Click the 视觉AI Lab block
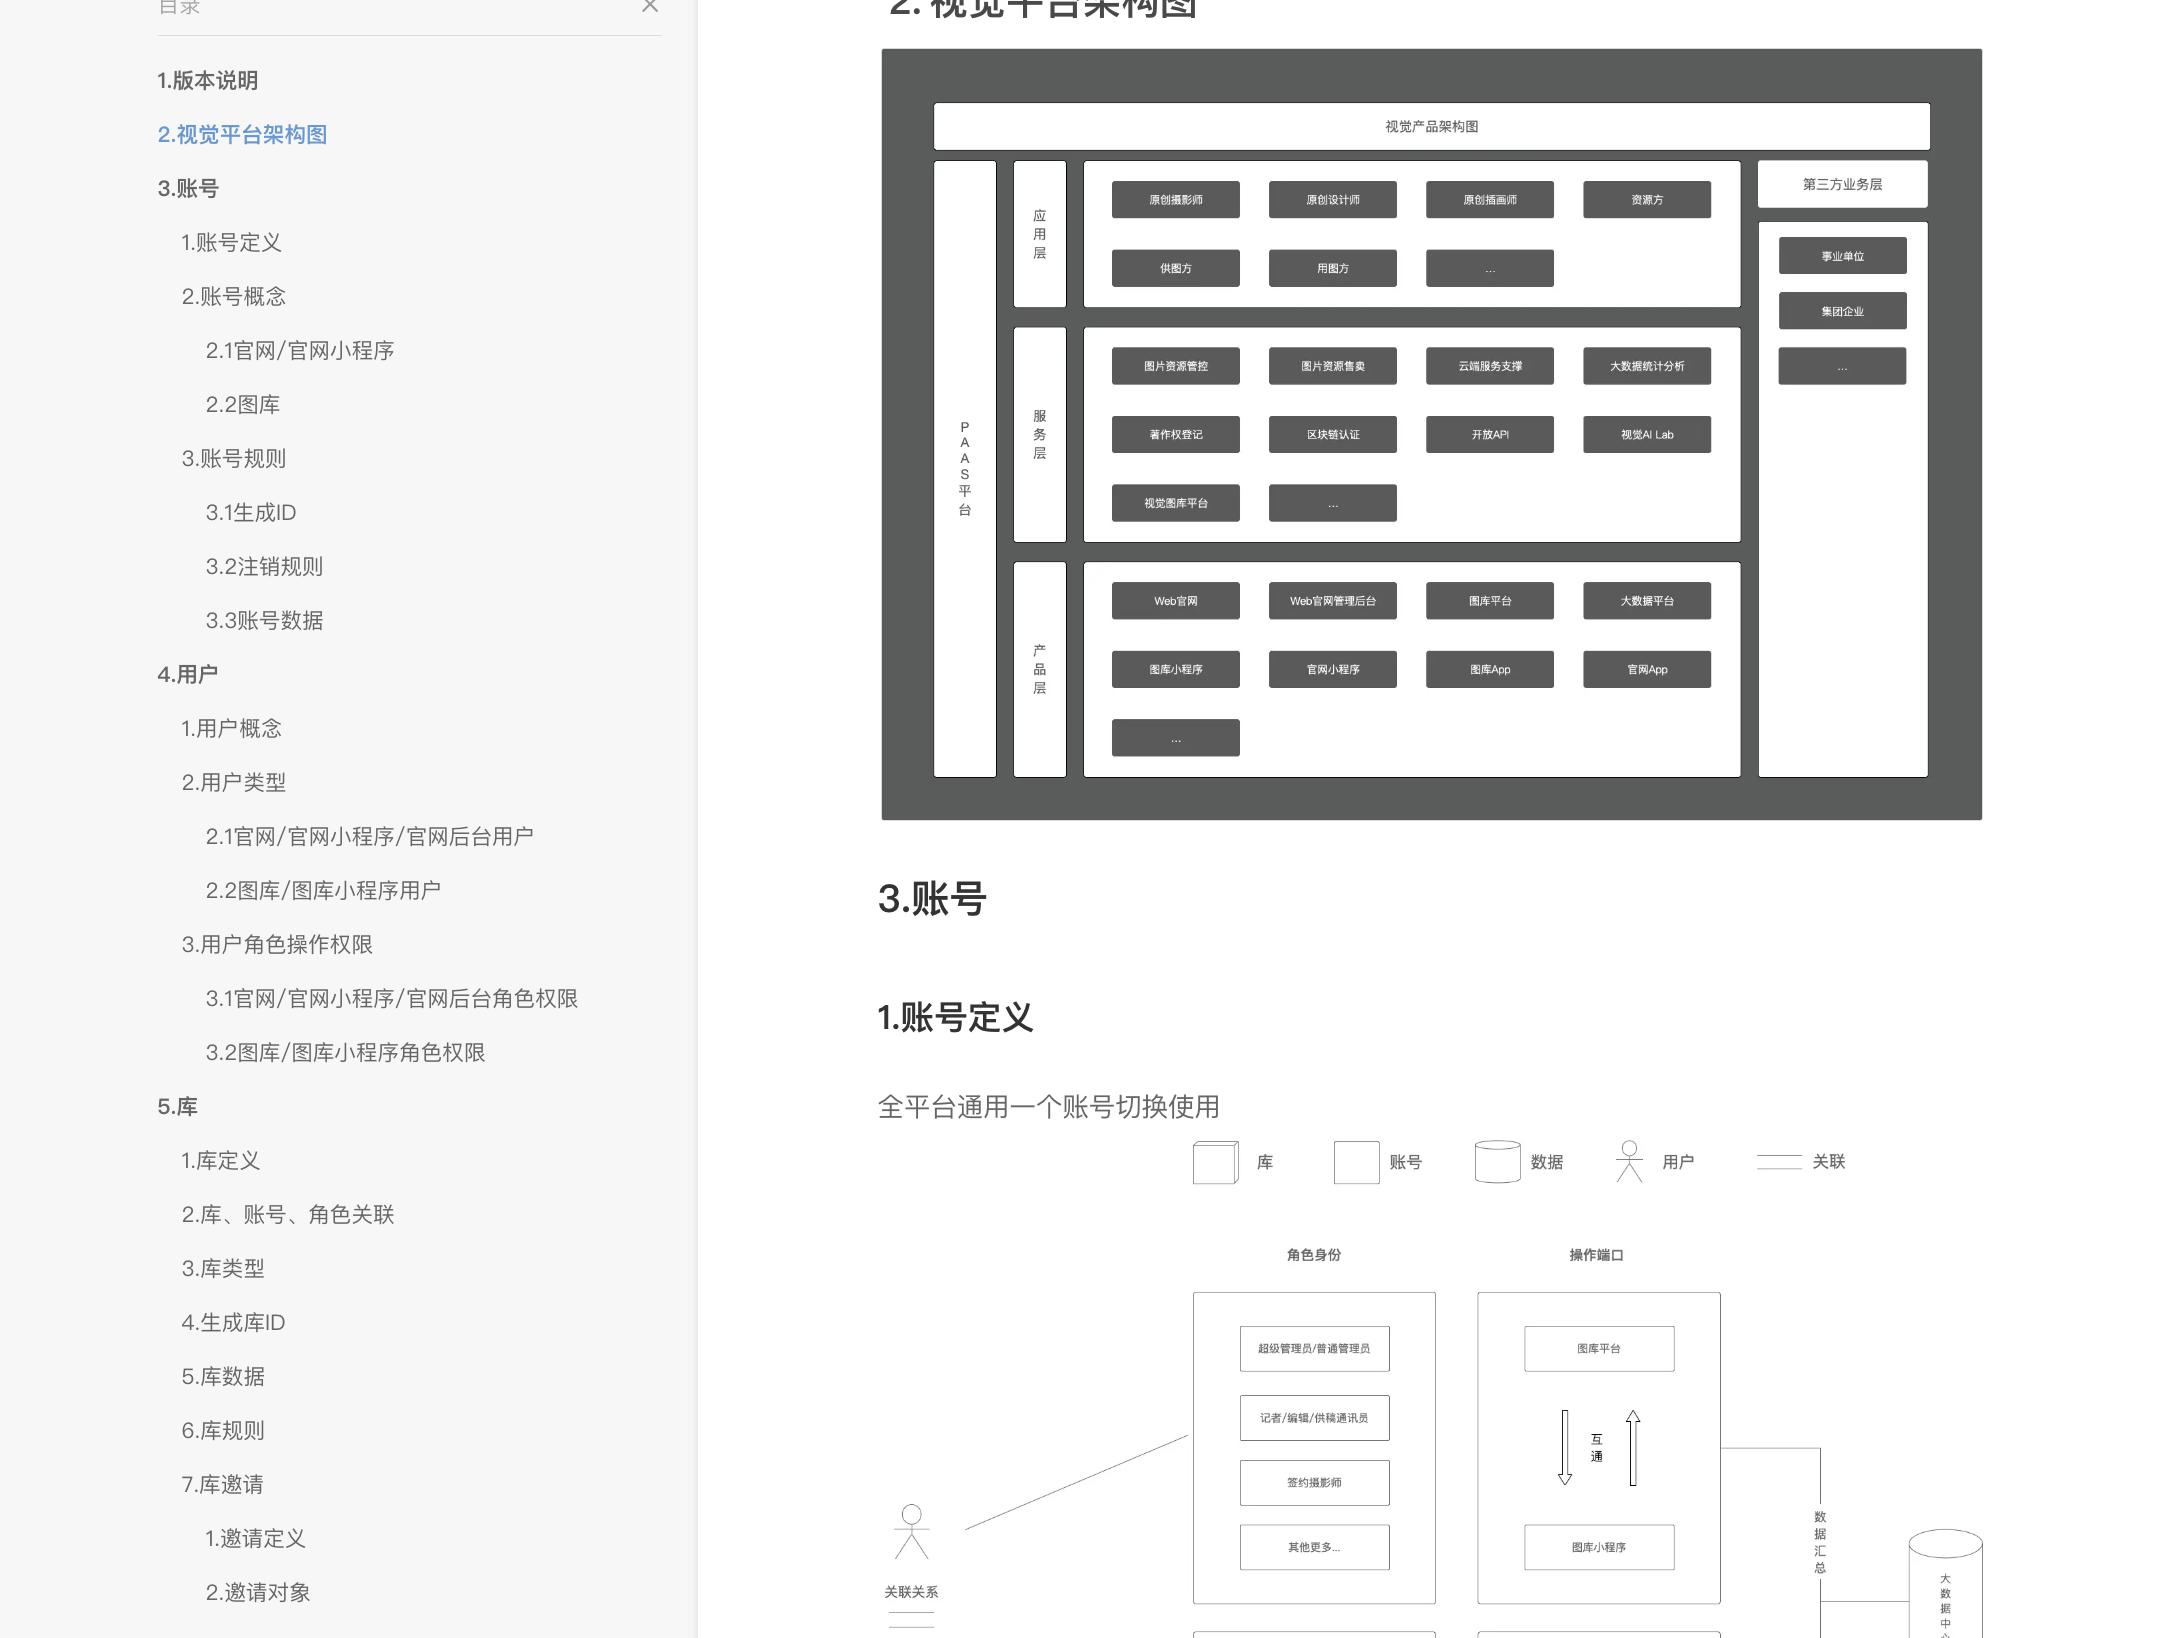 (1646, 434)
